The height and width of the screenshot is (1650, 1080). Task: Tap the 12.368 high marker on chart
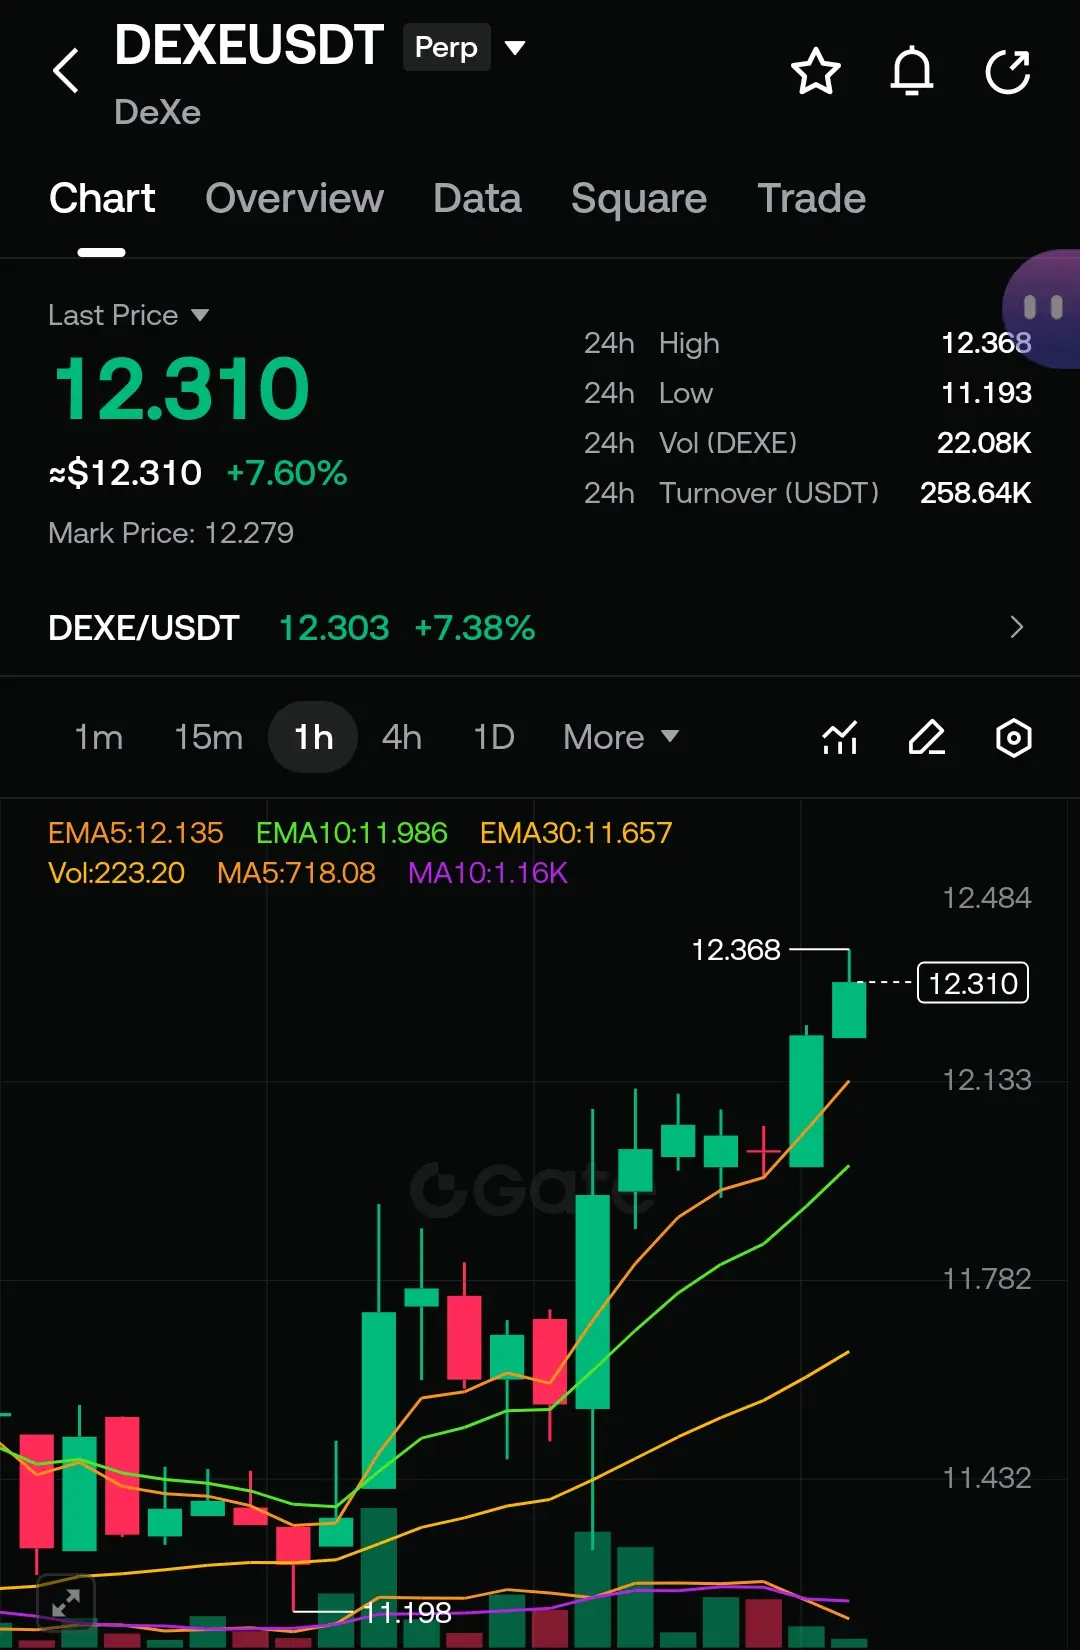coord(736,949)
